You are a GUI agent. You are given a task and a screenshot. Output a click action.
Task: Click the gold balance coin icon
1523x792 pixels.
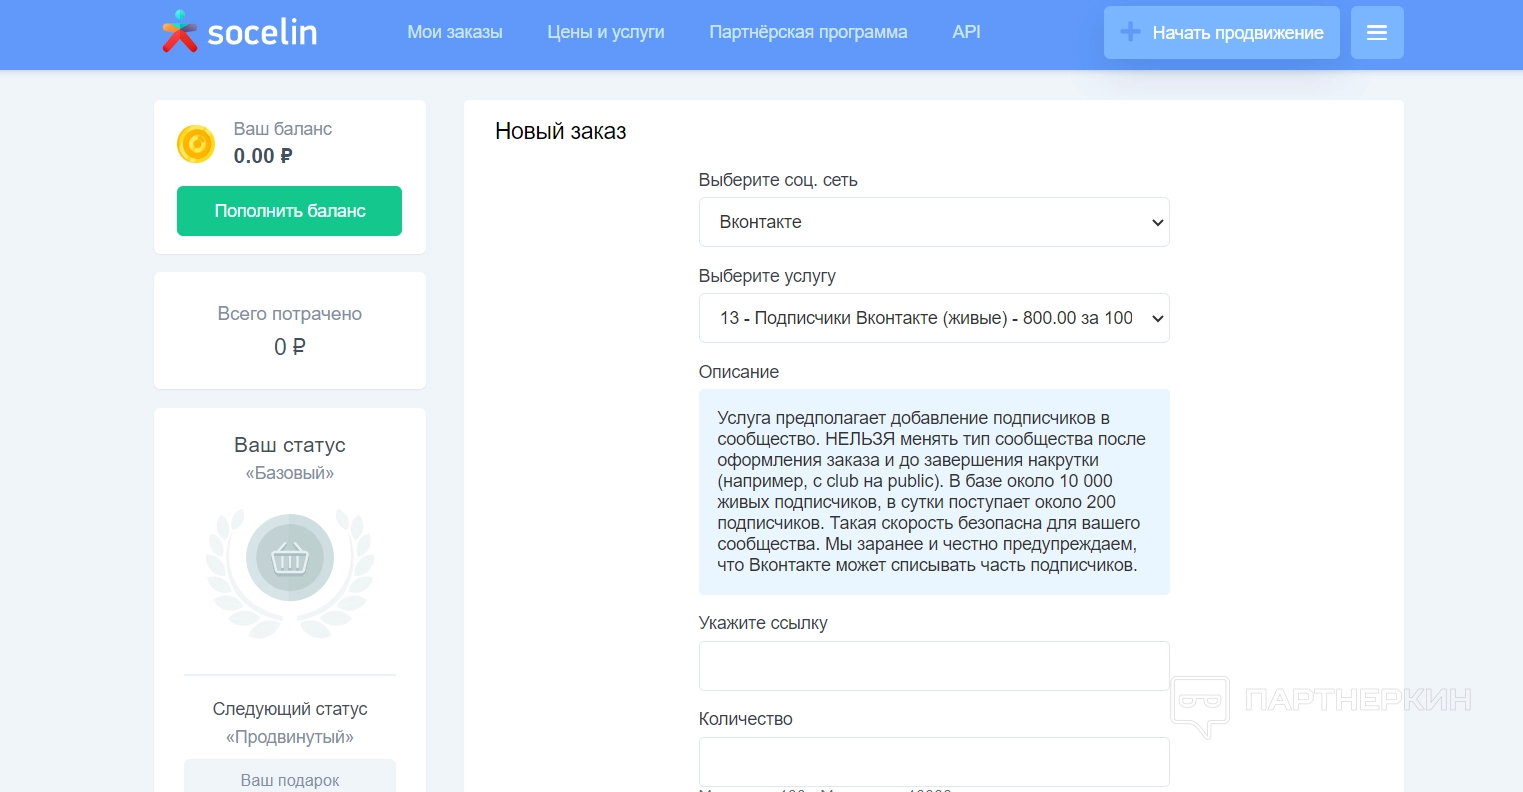[x=196, y=144]
